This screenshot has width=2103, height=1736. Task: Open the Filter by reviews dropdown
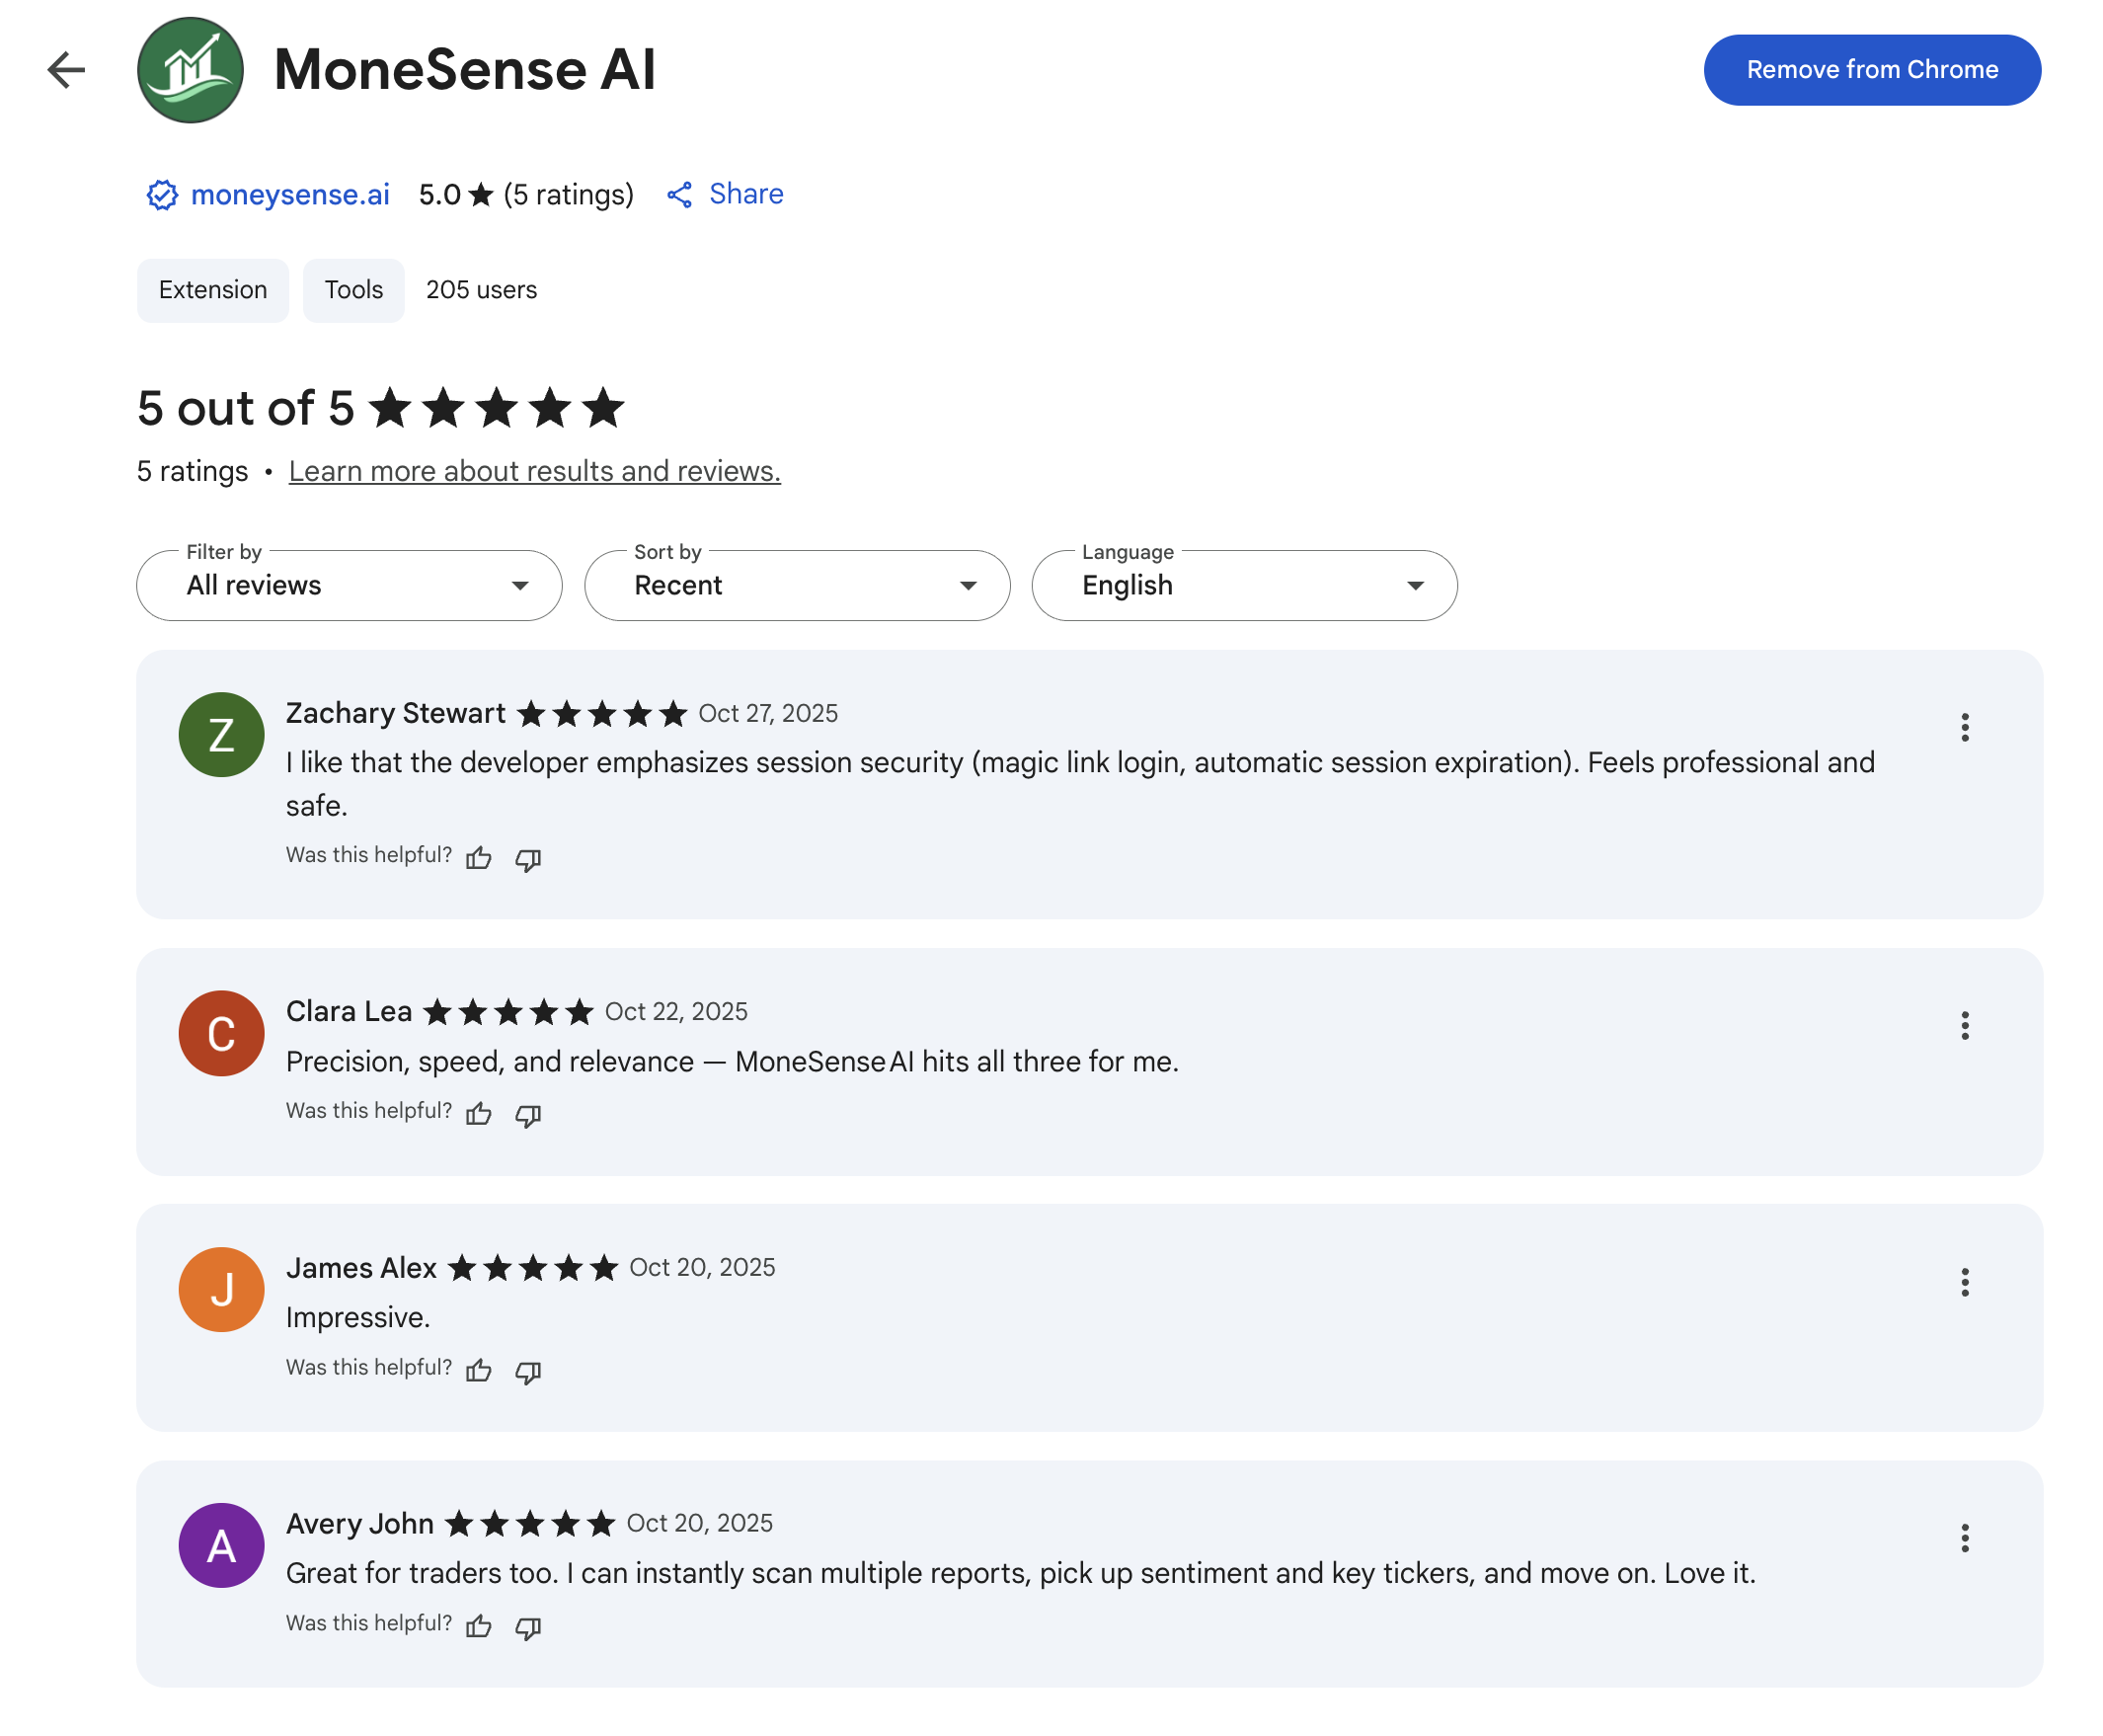point(347,585)
